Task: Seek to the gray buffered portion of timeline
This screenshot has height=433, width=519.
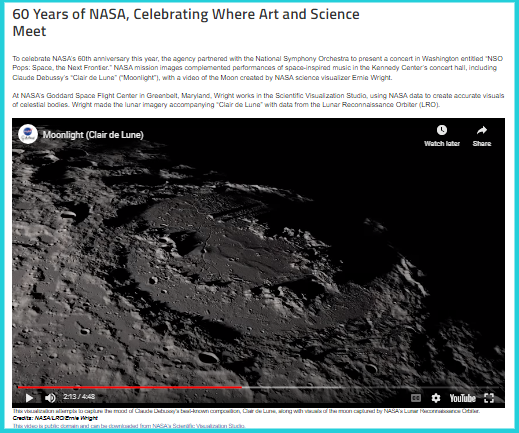Action: click(x=292, y=387)
